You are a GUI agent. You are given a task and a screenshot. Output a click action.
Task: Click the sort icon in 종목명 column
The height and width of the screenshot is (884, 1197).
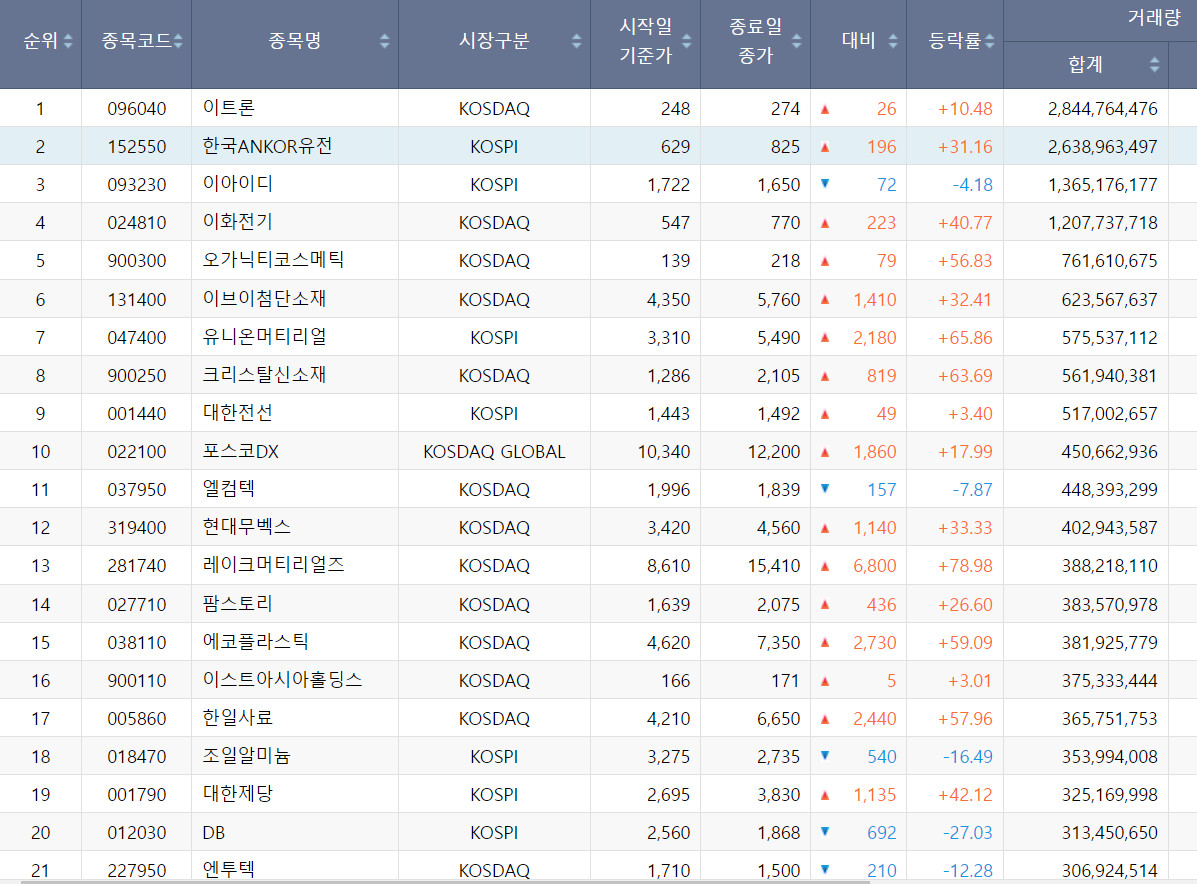[385, 41]
